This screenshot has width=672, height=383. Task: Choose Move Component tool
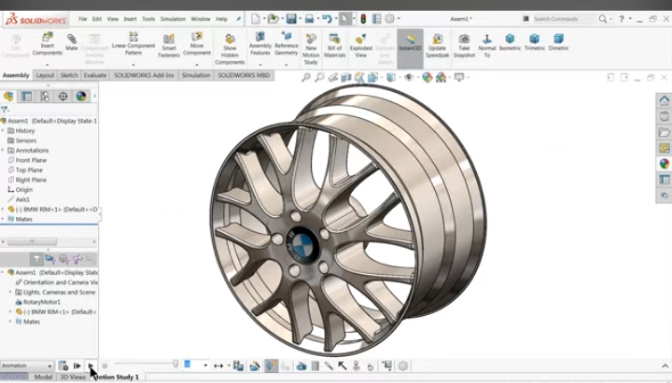pos(197,44)
